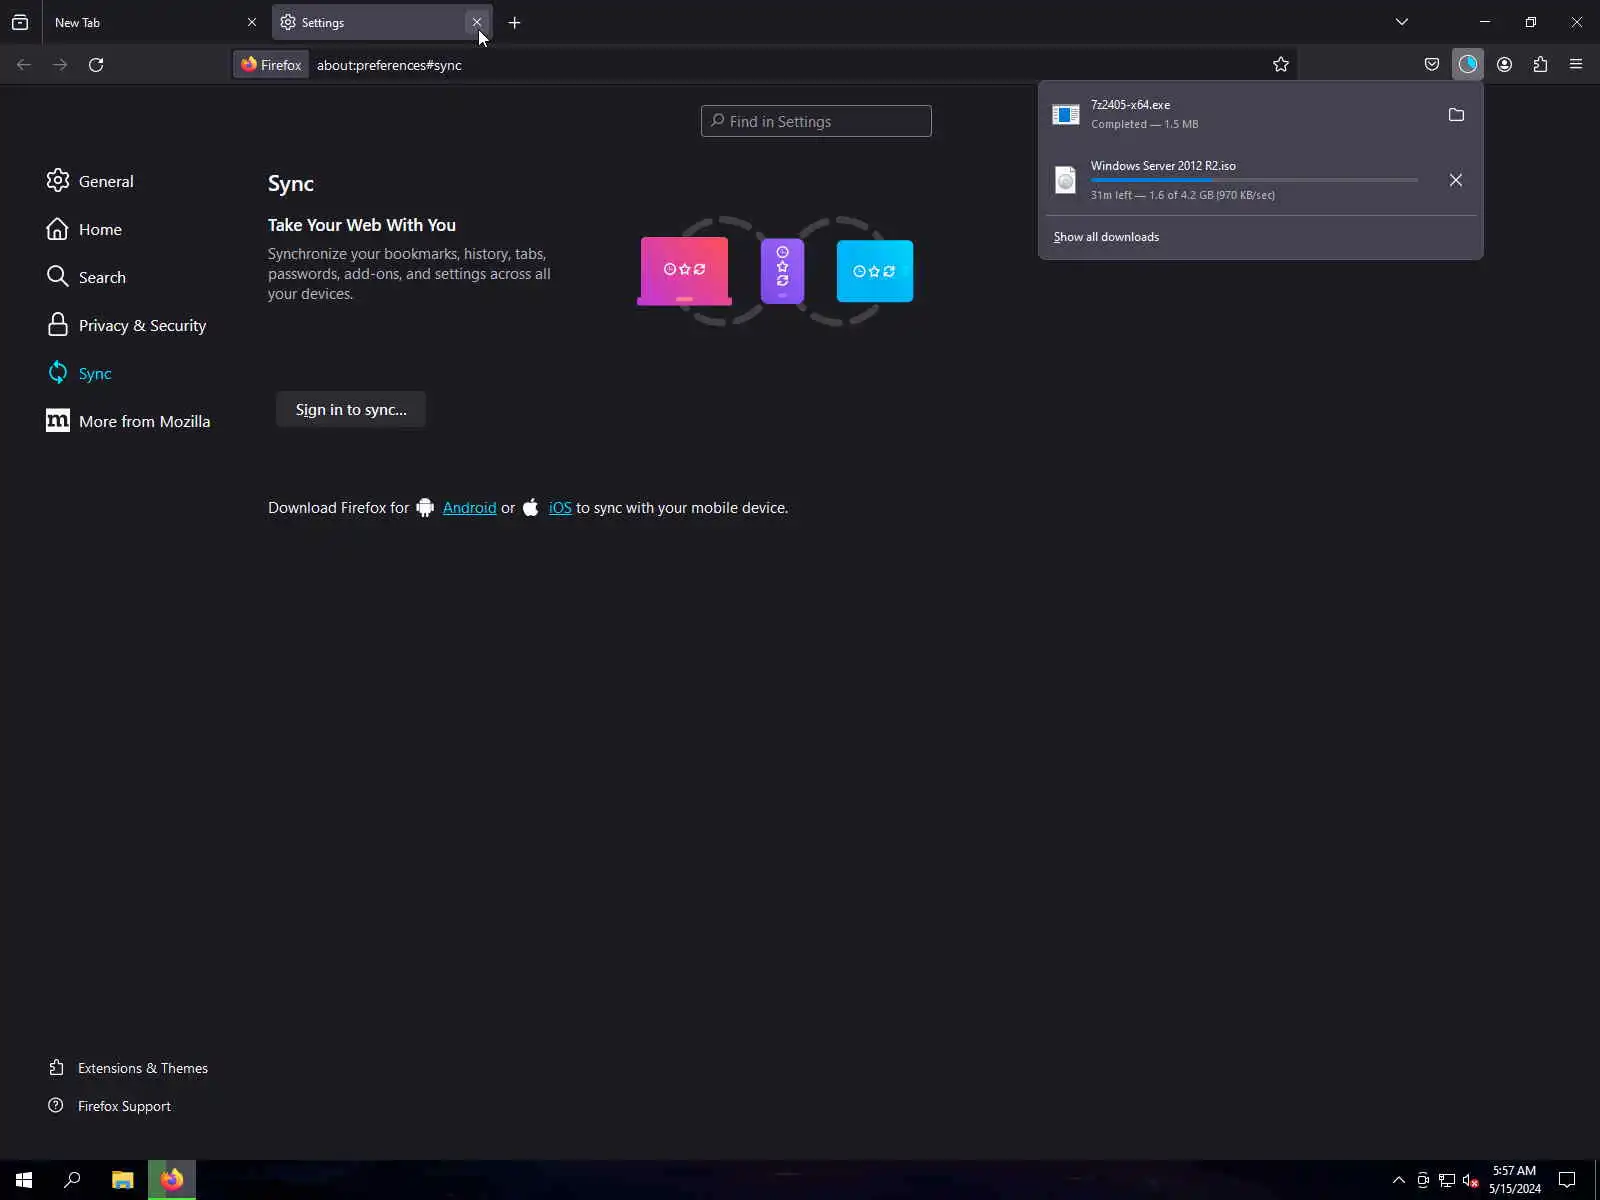Open the Firefox application menu
The height and width of the screenshot is (1200, 1600).
1576,65
